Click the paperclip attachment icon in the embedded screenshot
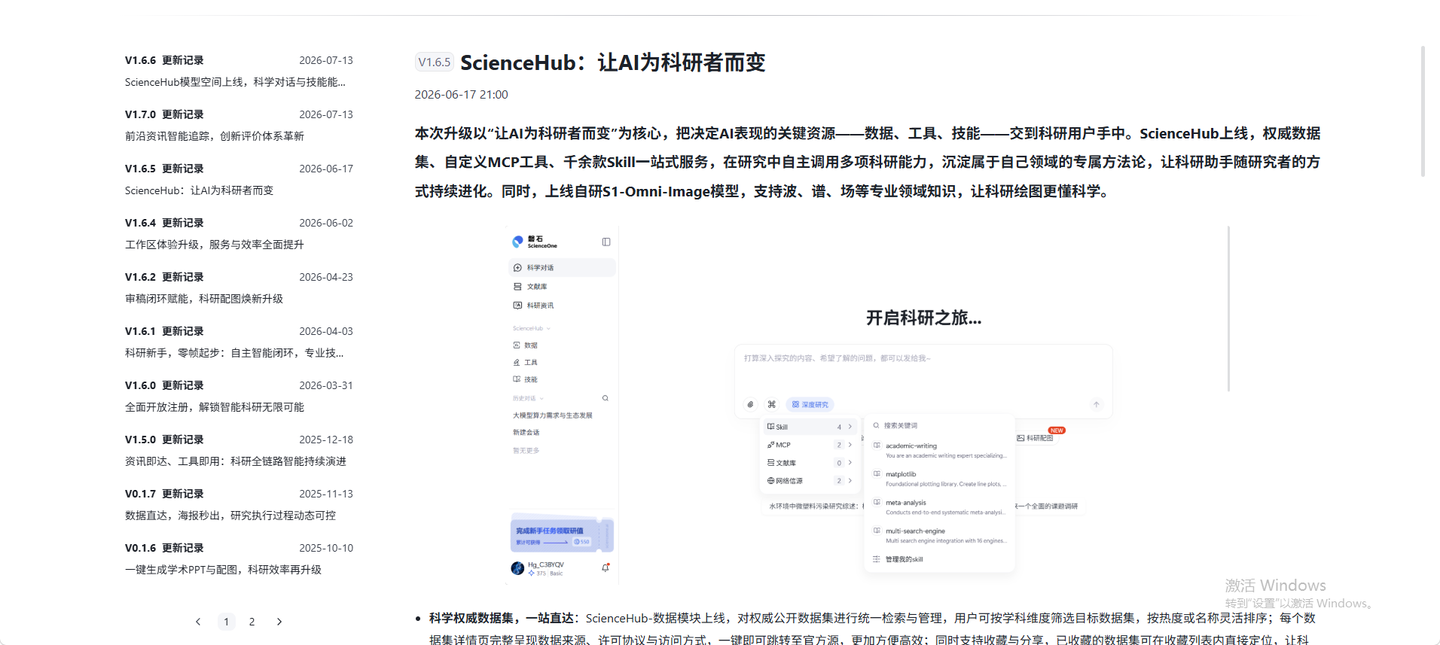This screenshot has height=645, width=1440. pyautogui.click(x=750, y=405)
